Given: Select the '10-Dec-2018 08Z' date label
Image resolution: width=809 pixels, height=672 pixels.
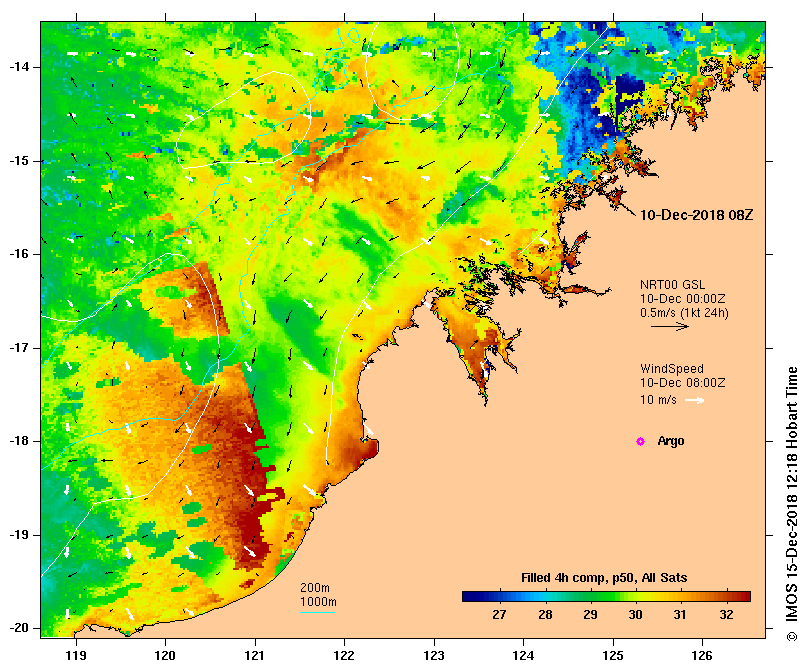Looking at the screenshot, I should tap(697, 215).
